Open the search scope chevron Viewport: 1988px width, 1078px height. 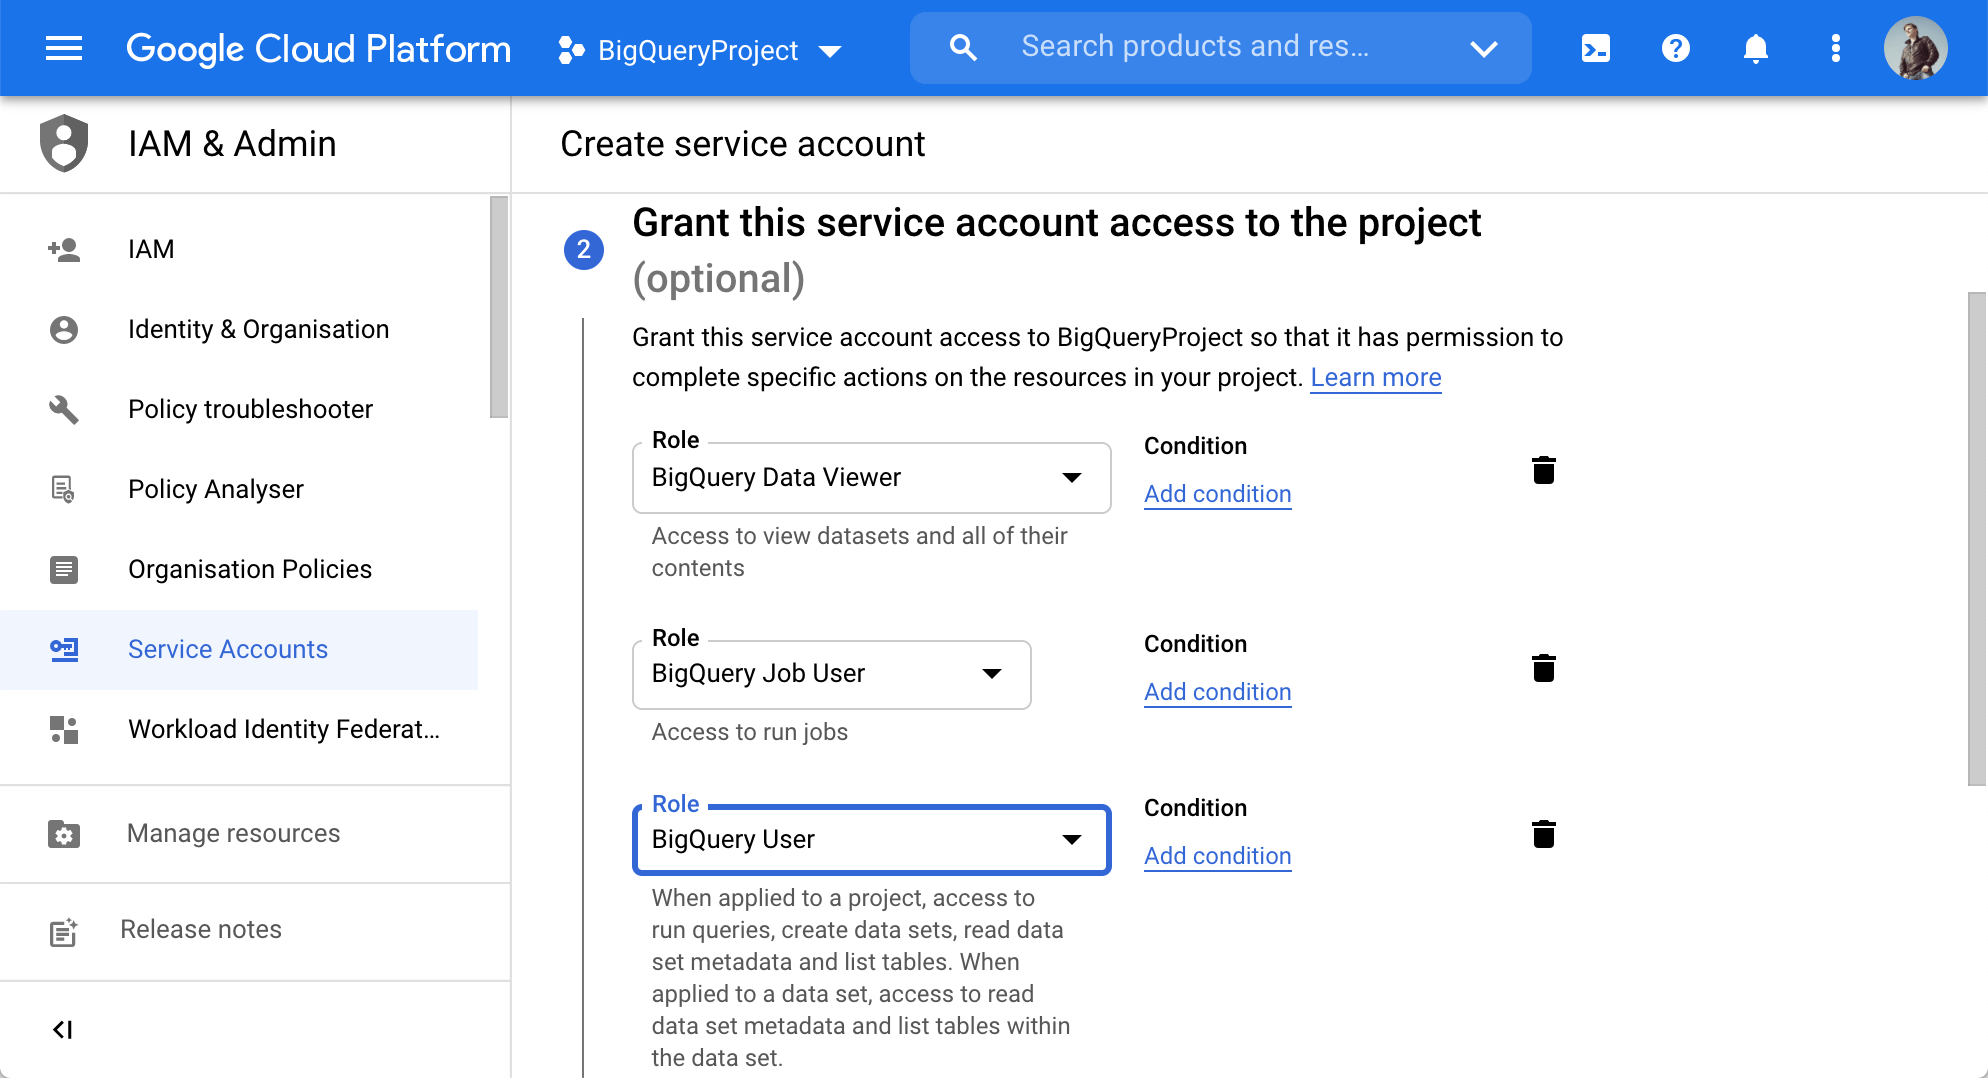coord(1484,47)
